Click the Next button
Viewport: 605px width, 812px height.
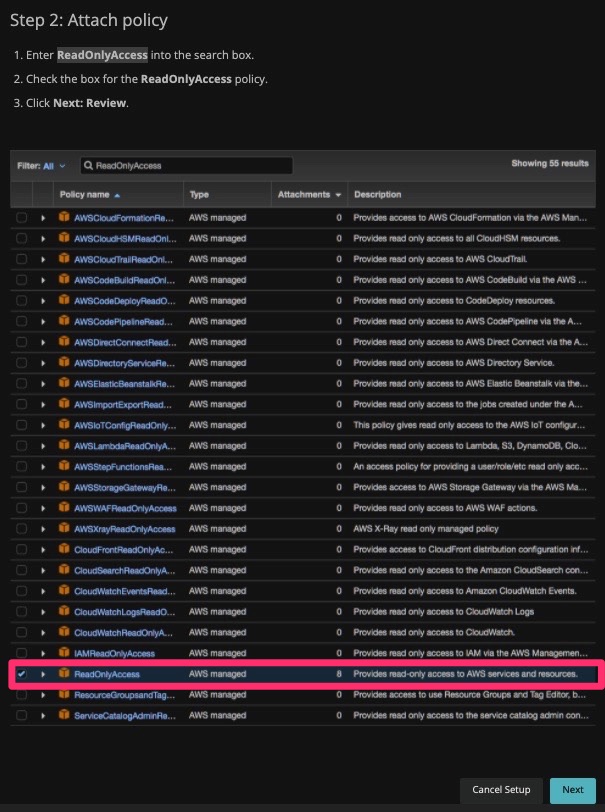572,790
